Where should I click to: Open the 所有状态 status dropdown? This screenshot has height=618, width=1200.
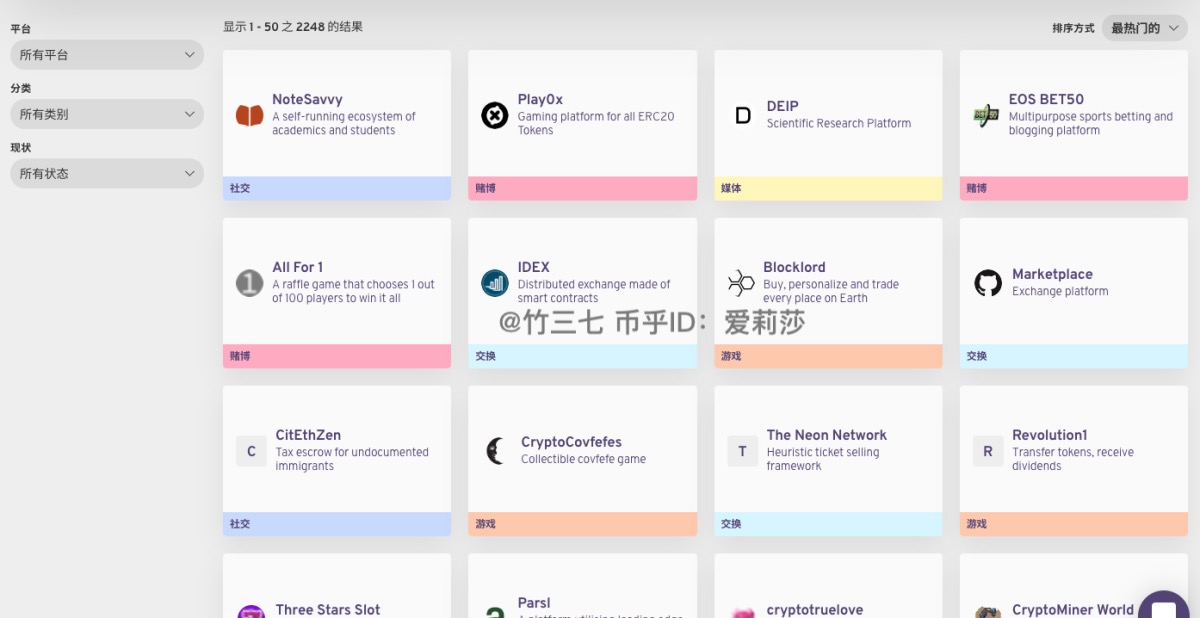106,173
